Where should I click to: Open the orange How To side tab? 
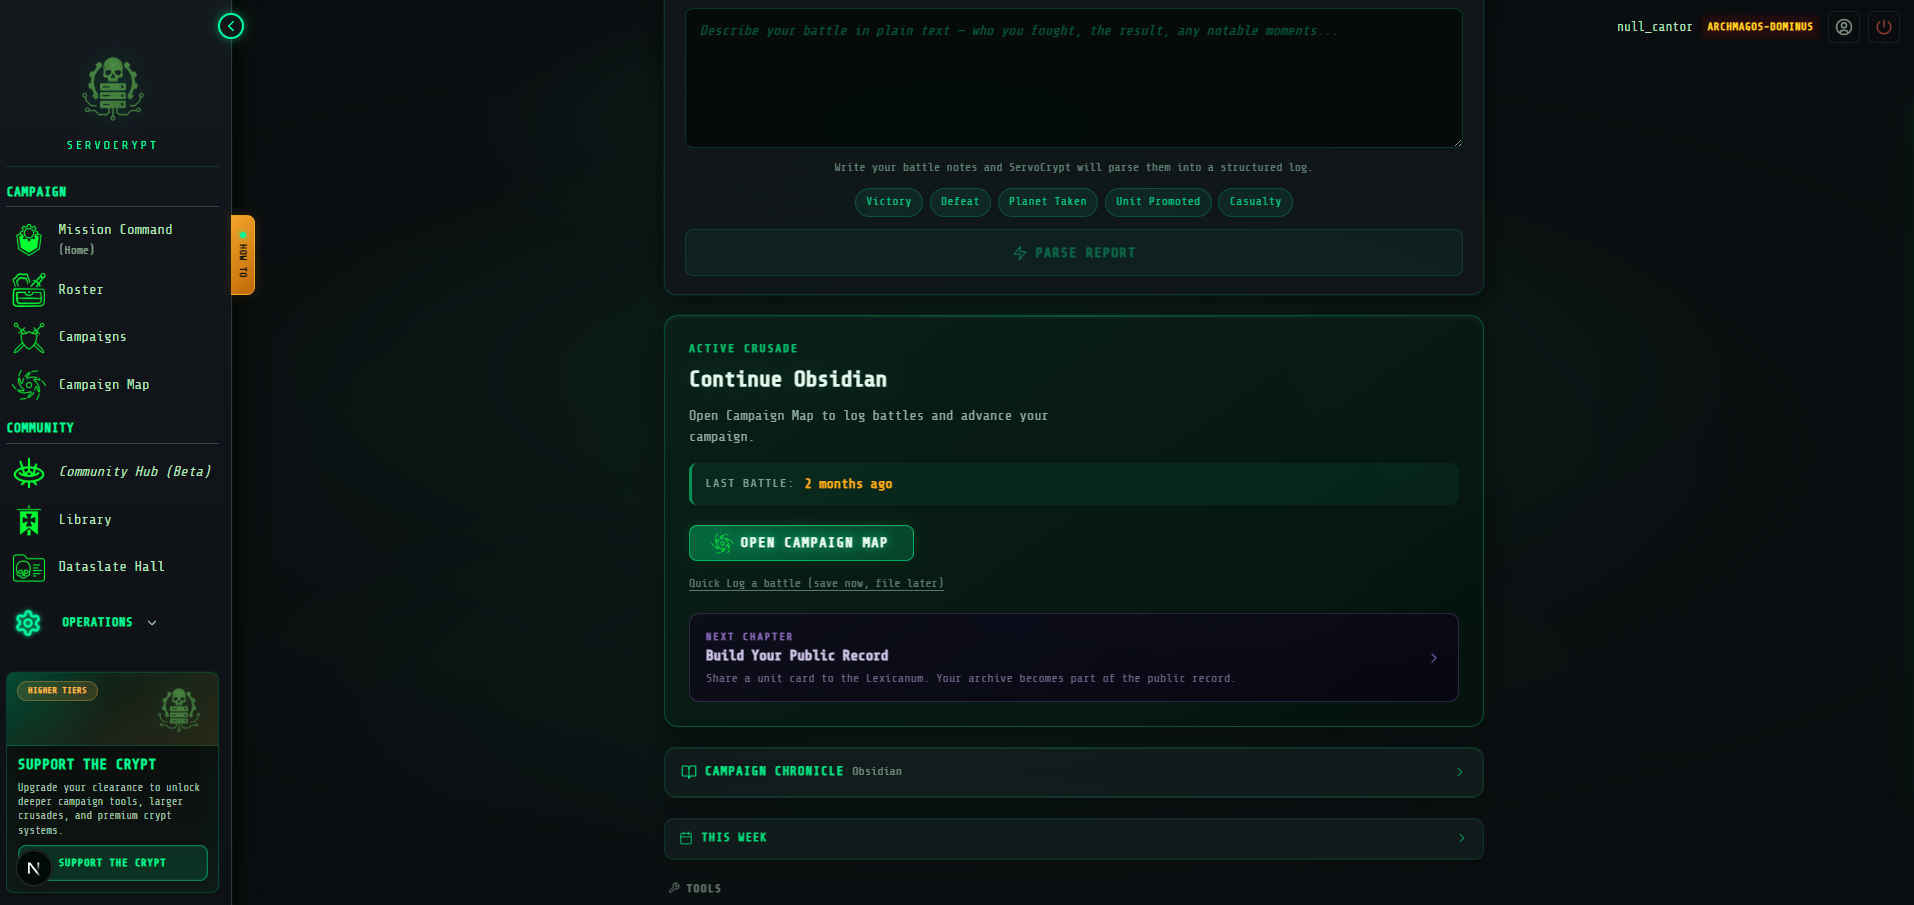click(x=243, y=255)
